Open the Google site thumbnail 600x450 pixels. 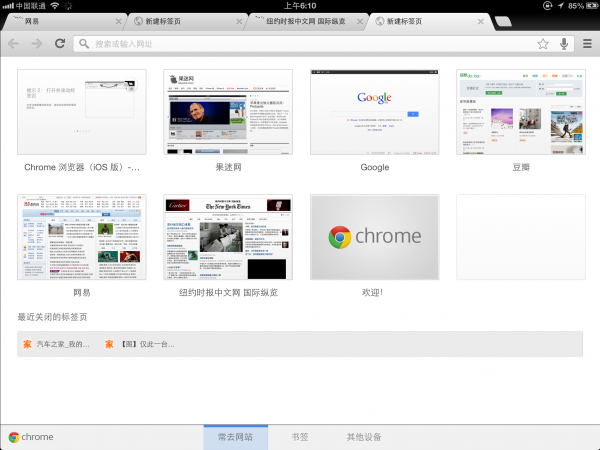pos(375,112)
